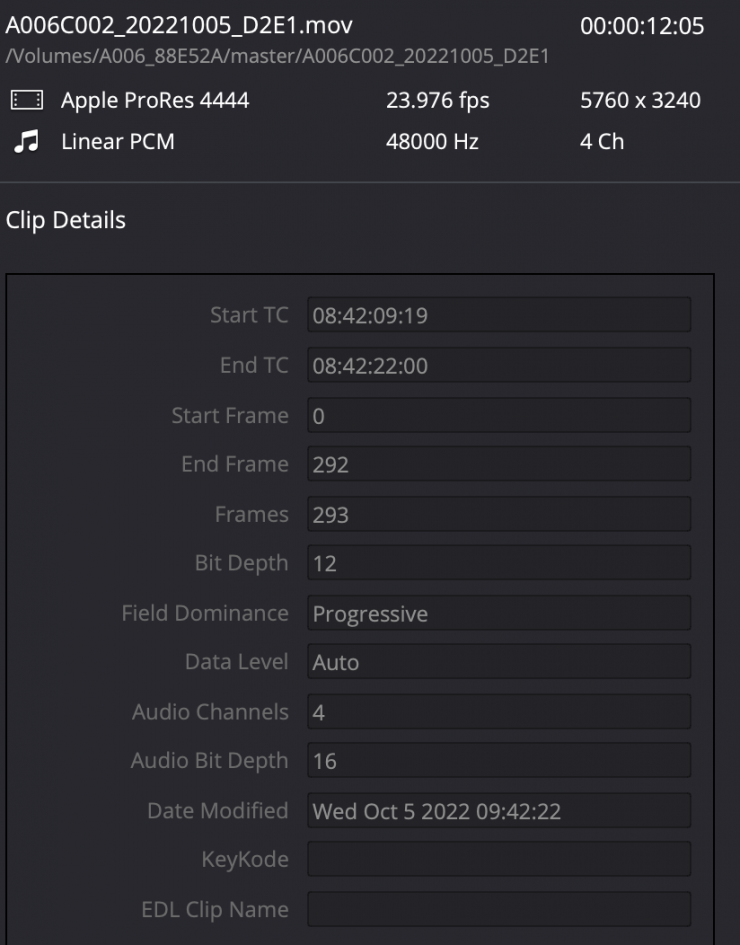Click the Clip Details section header
The width and height of the screenshot is (740, 945).
(x=66, y=220)
